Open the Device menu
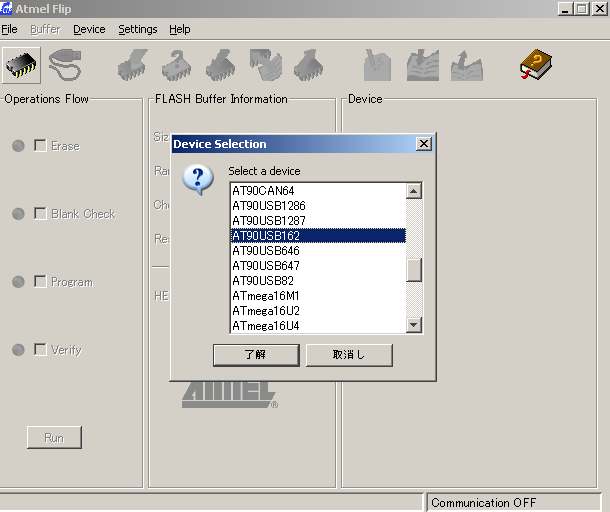This screenshot has height=512, width=610. pyautogui.click(x=89, y=29)
